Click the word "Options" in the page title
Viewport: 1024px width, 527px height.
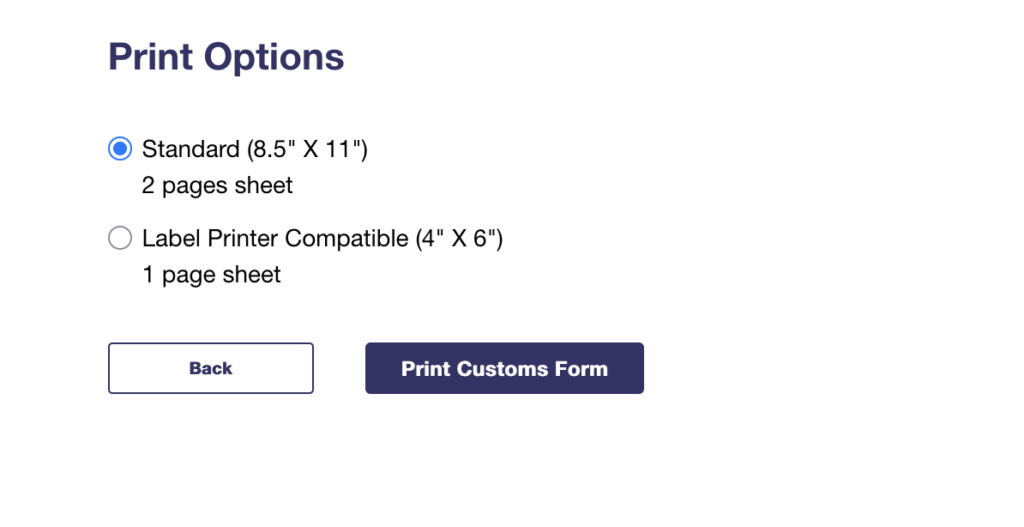coord(274,57)
